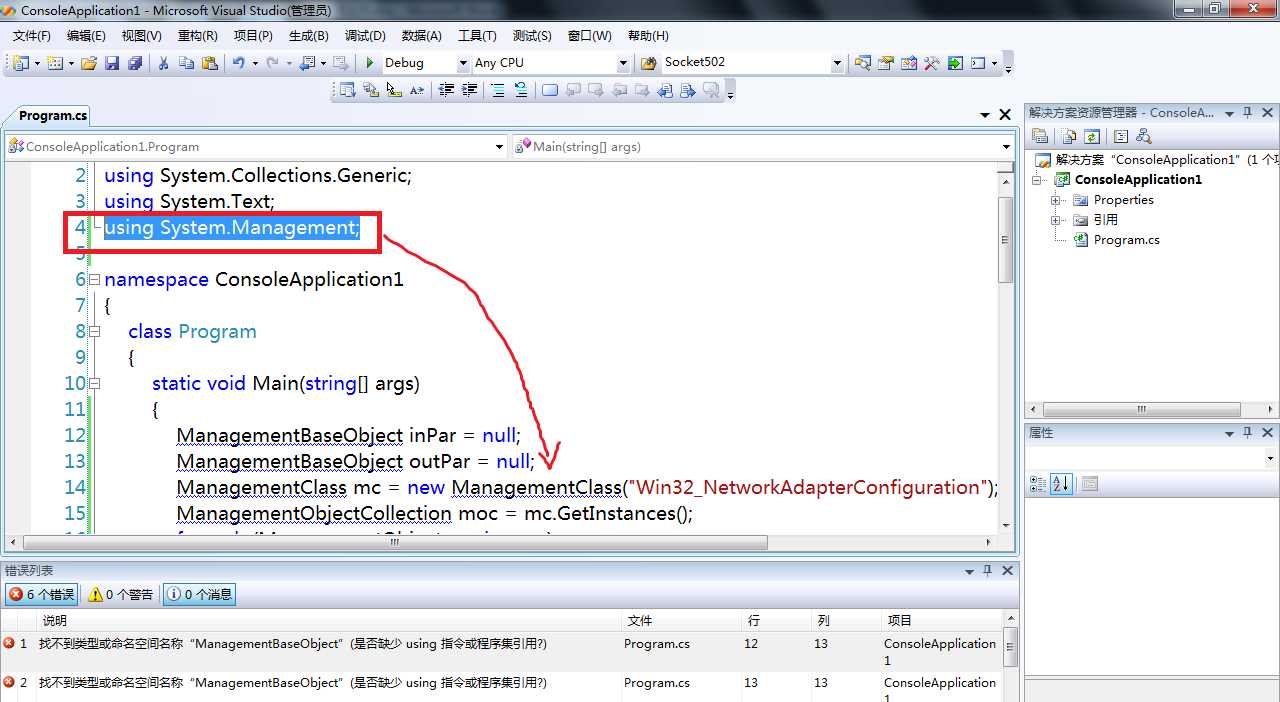This screenshot has height=702, width=1280.
Task: Toggle Alphabetical sort in properties panel
Action: tap(1061, 484)
